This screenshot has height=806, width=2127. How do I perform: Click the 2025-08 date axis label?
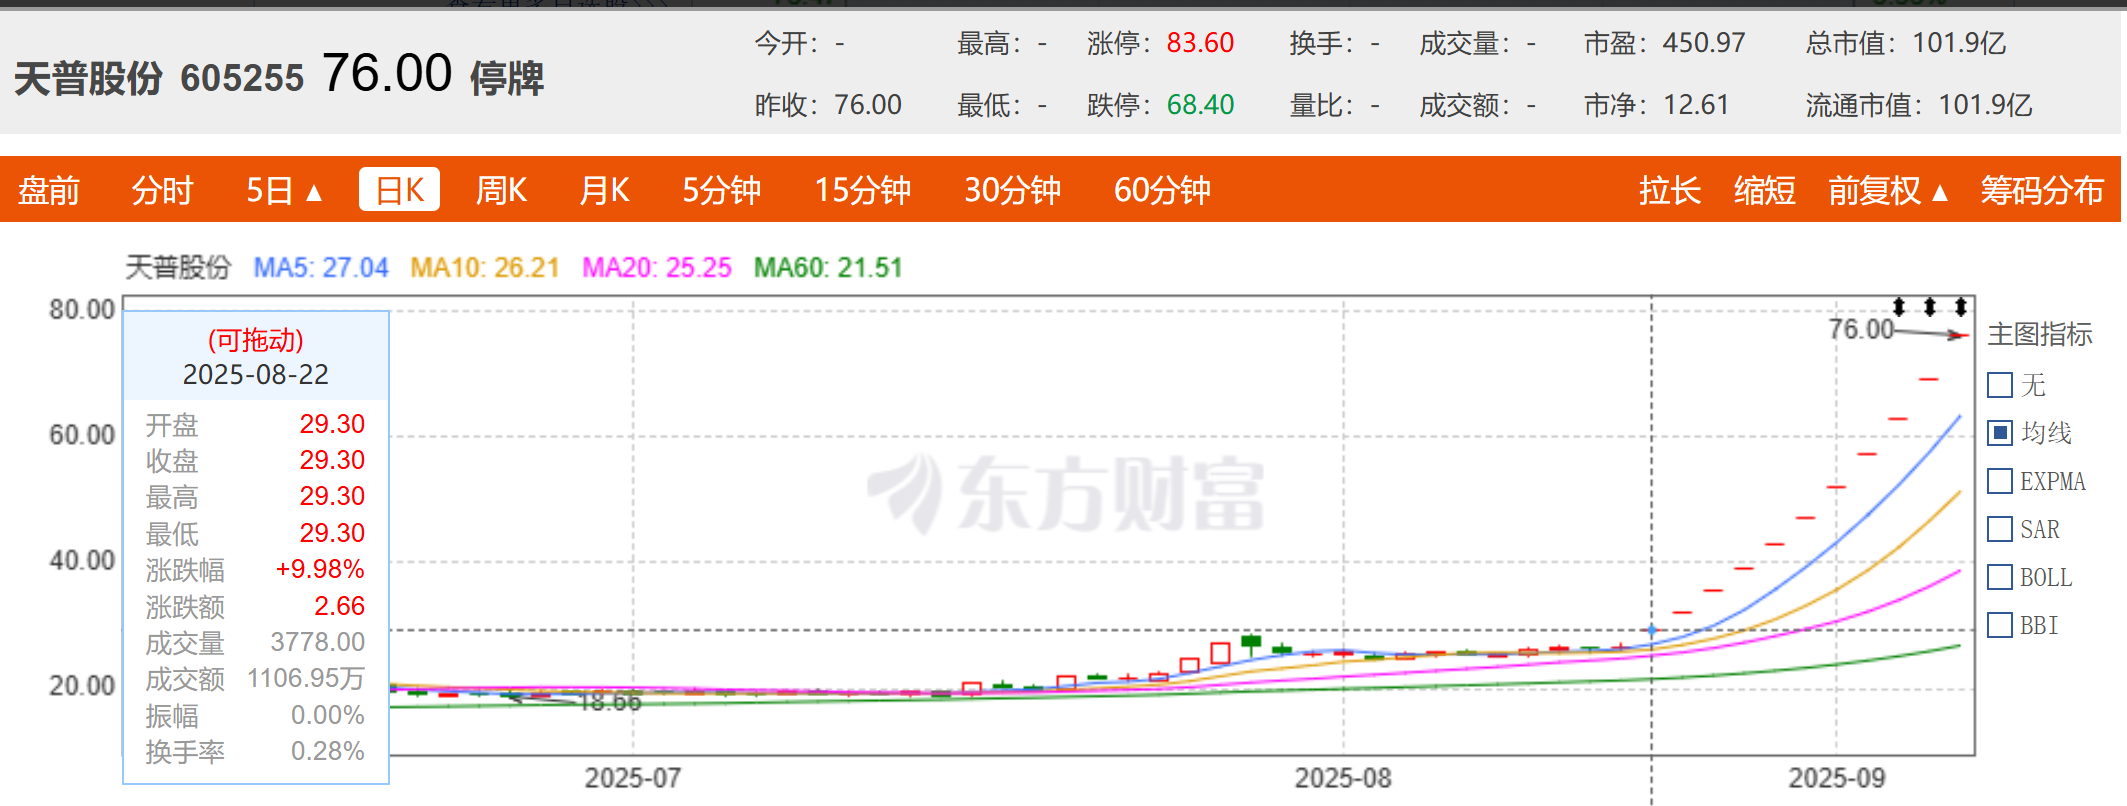1343,778
